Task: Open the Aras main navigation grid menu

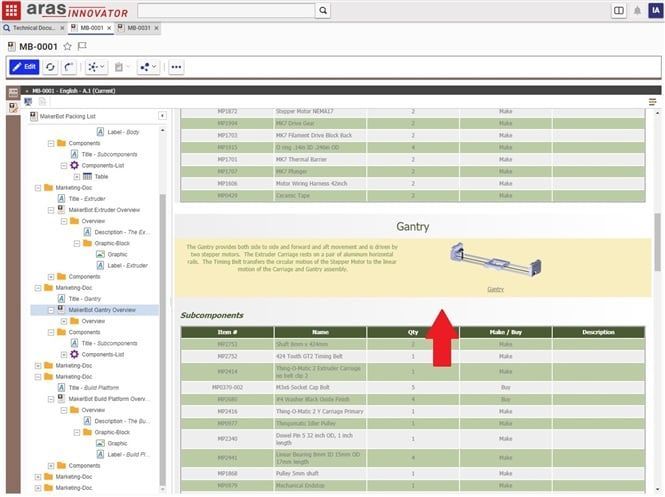Action: pos(11,10)
